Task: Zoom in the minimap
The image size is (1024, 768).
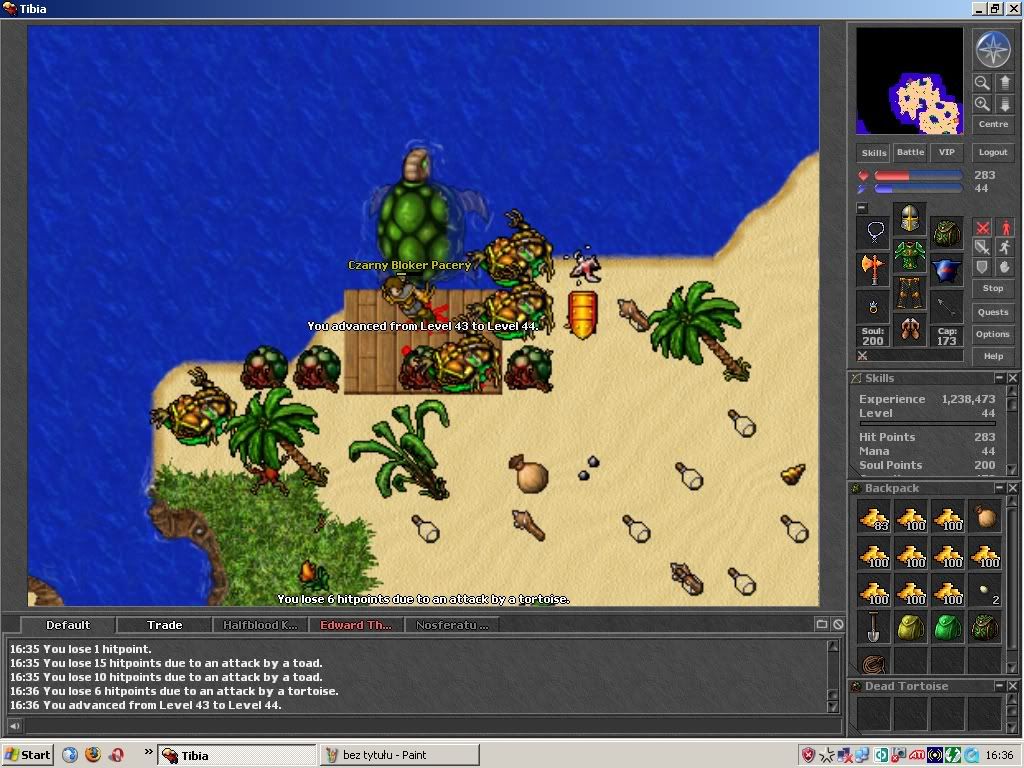Action: click(982, 104)
